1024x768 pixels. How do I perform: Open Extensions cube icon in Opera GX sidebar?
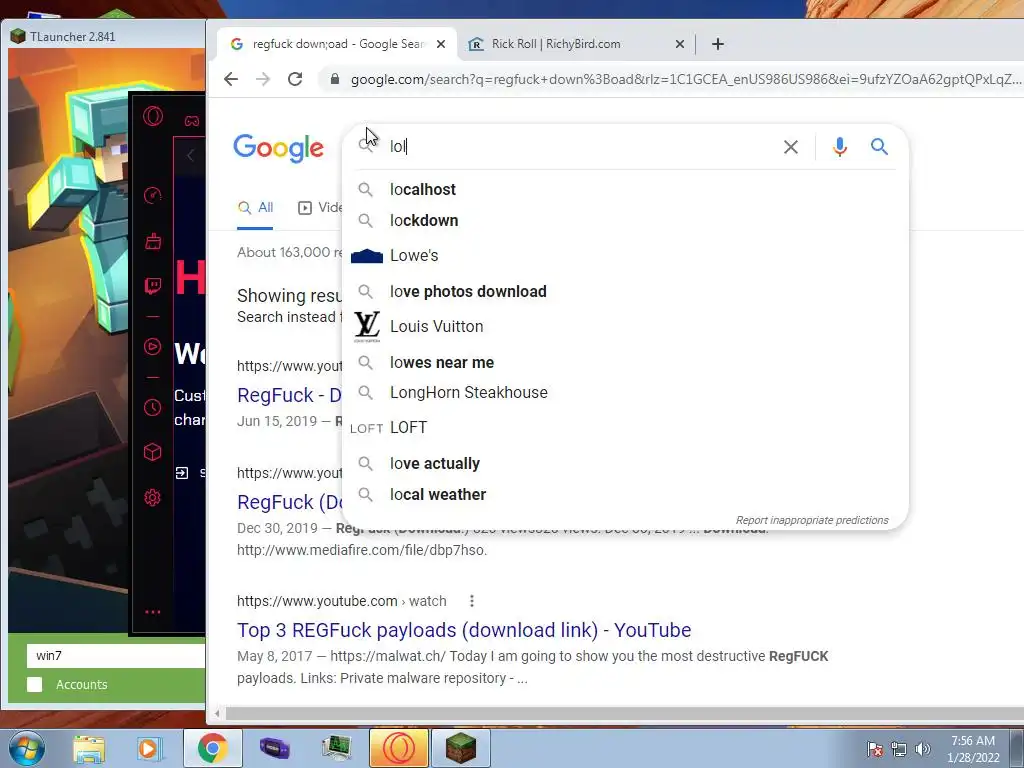click(x=153, y=452)
